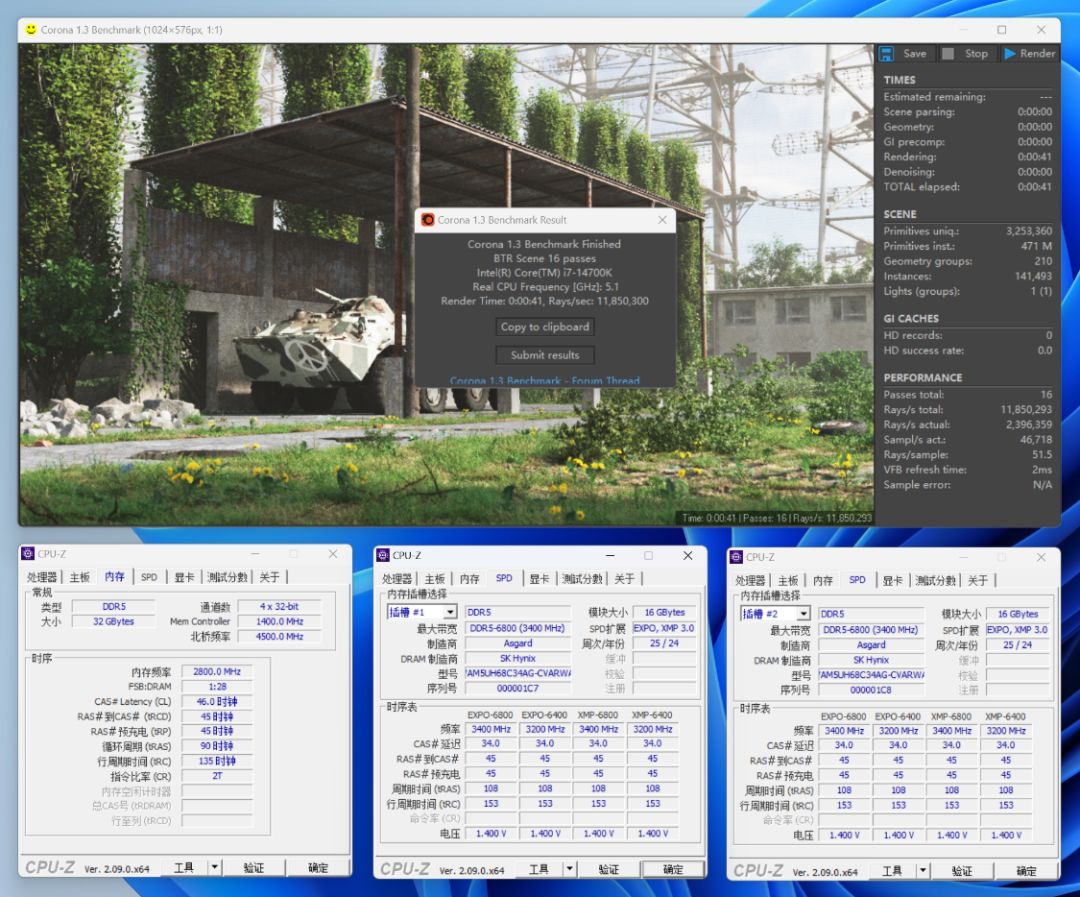Click TOTAL elapsed value 0:00:41

1035,187
